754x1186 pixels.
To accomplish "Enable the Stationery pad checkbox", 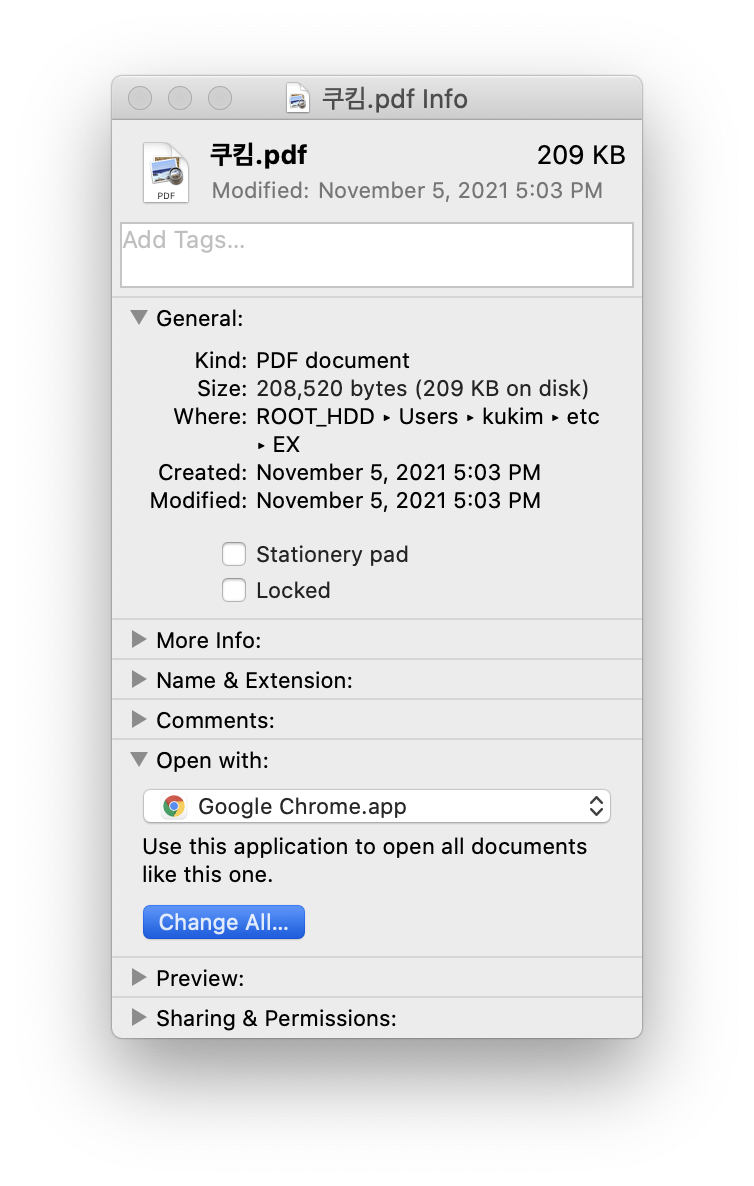I will click(x=234, y=554).
